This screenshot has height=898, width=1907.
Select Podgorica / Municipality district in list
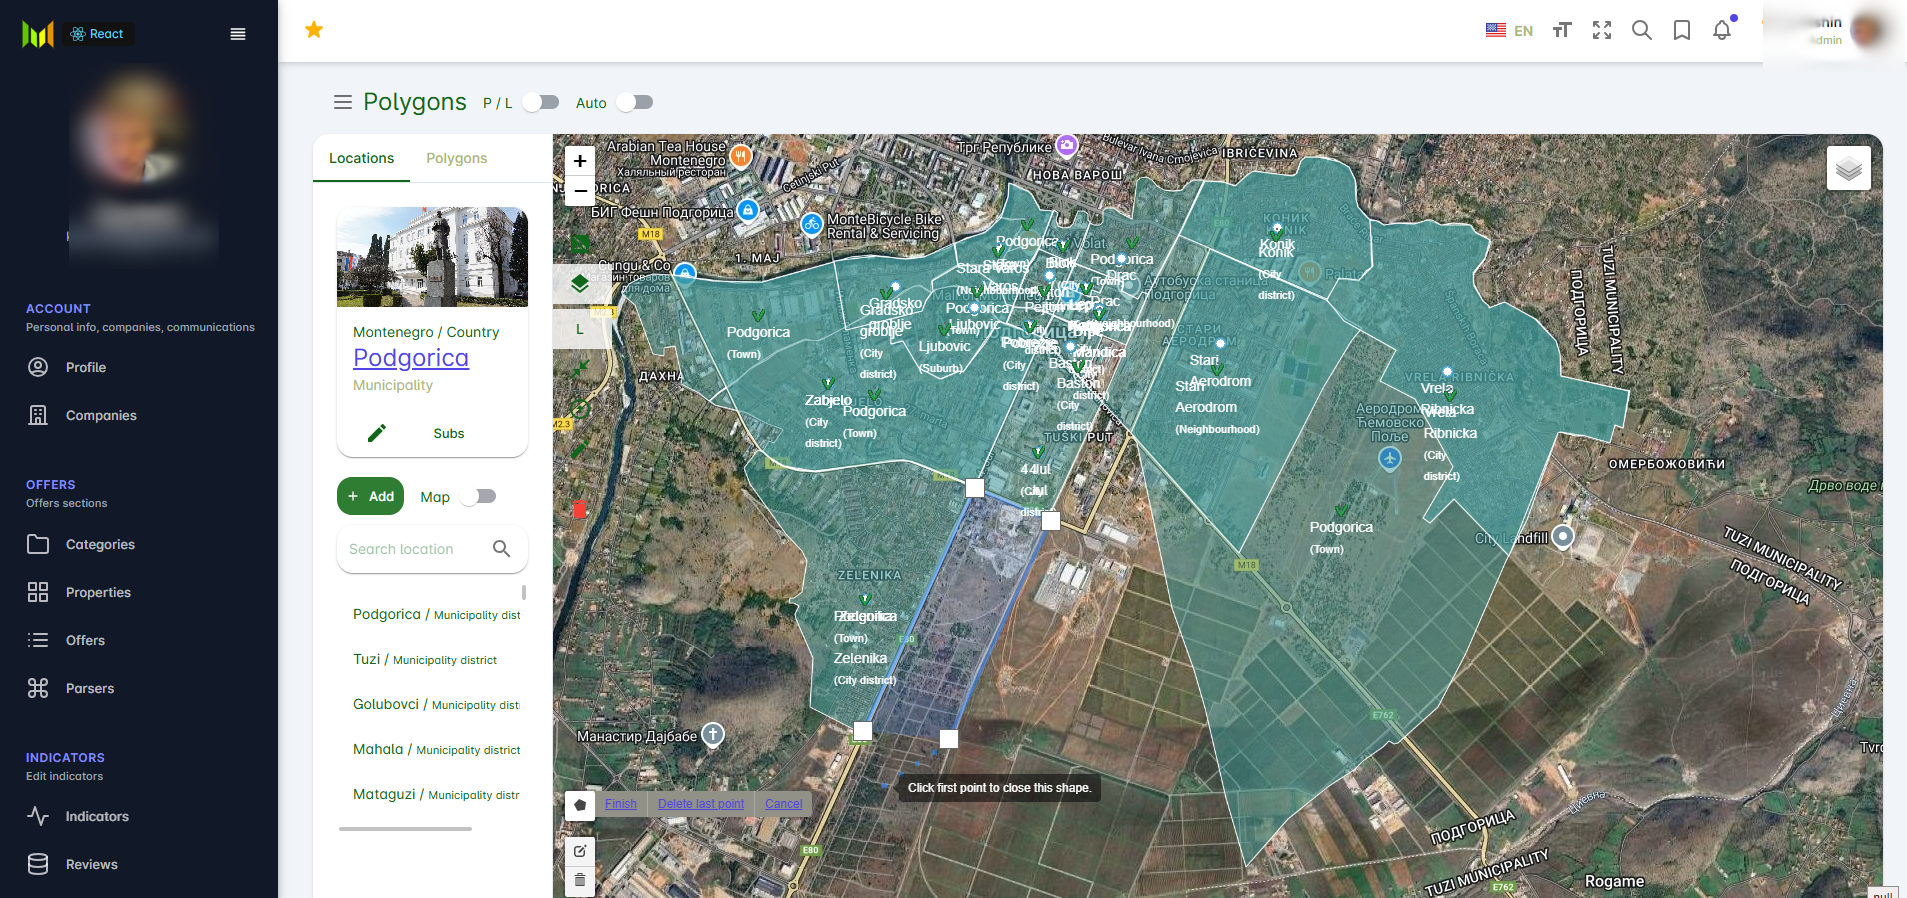436,615
